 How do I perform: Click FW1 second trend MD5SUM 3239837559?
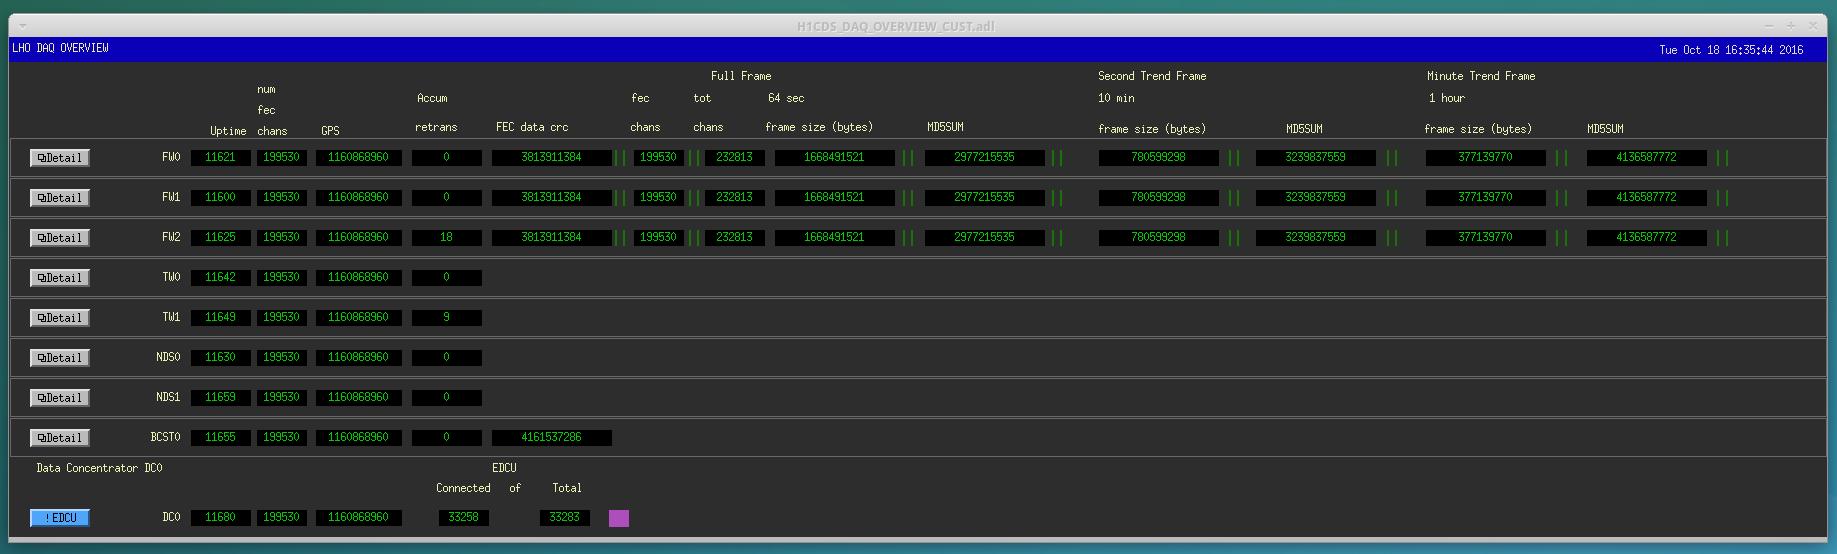coord(1316,198)
